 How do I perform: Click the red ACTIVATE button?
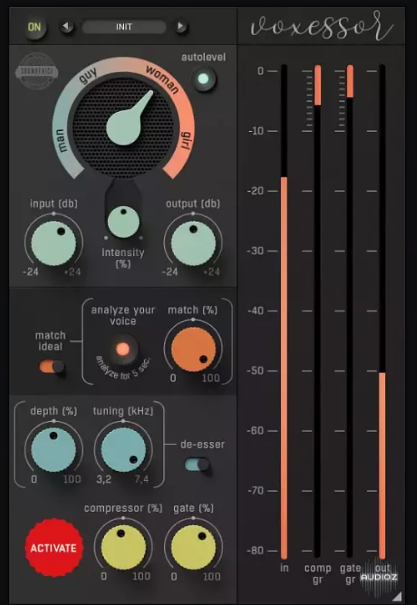54,548
